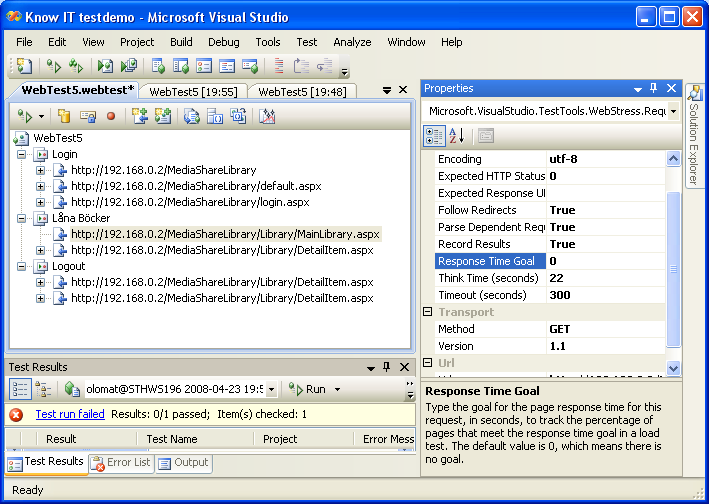Open the test run selection dropdown
709x504 pixels.
click(x=272, y=389)
